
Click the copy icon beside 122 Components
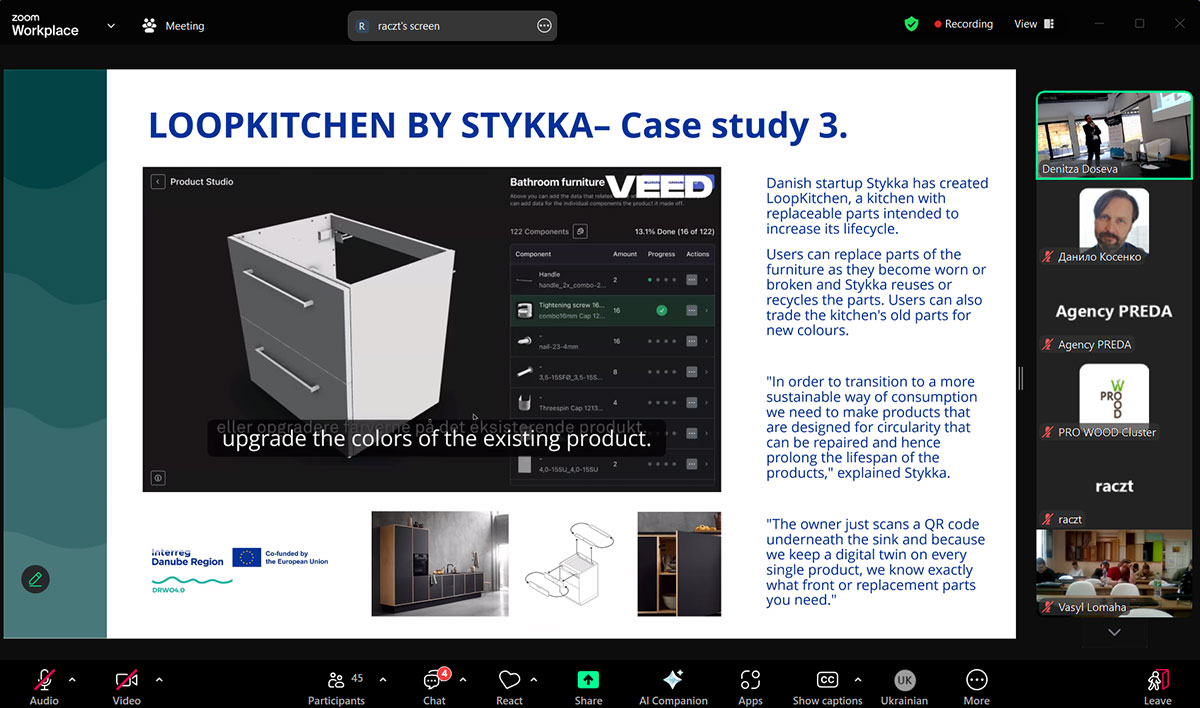pyautogui.click(x=580, y=232)
